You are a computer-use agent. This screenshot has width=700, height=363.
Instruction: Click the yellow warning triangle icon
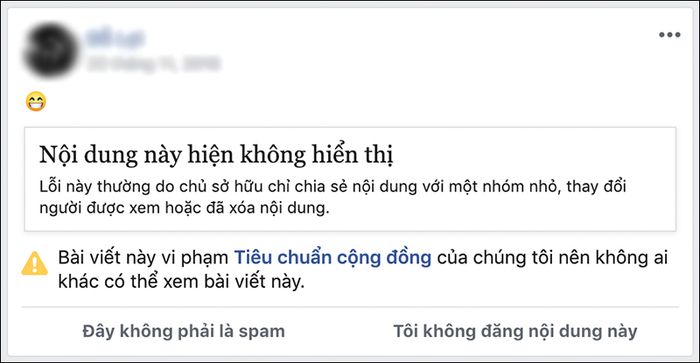(34, 263)
